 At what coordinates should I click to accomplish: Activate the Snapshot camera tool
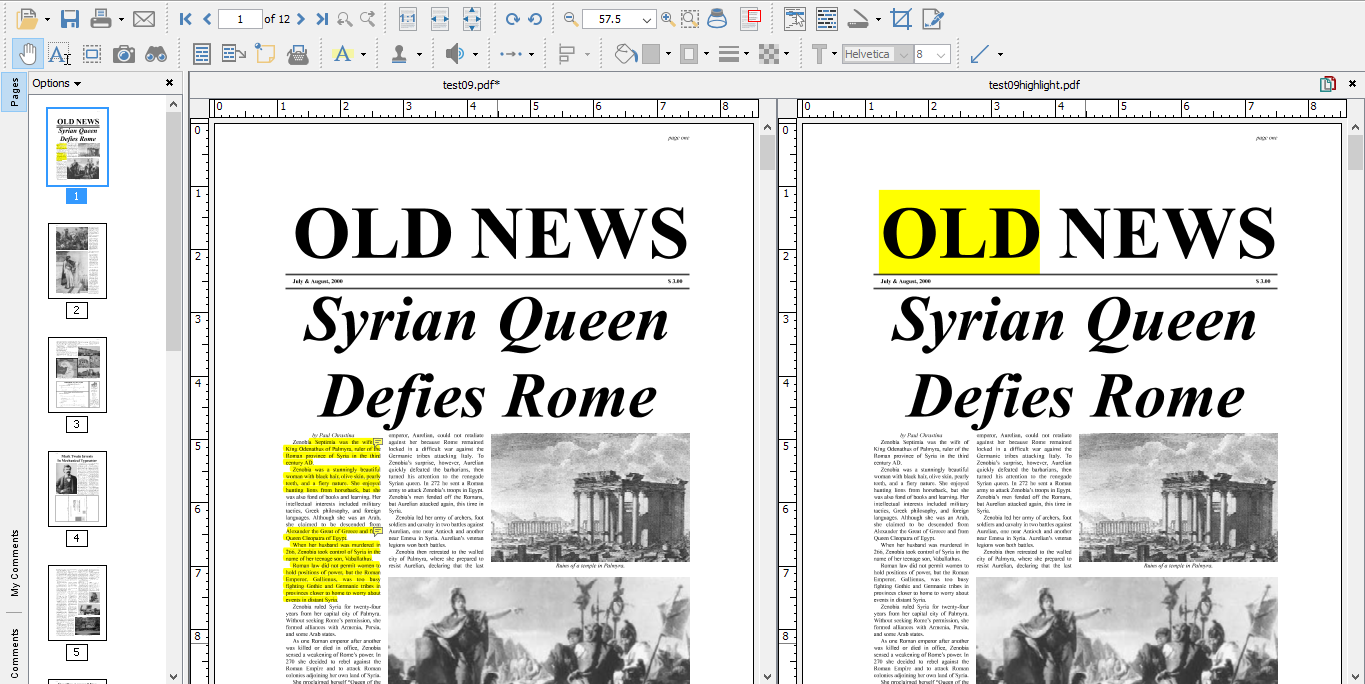click(x=124, y=53)
